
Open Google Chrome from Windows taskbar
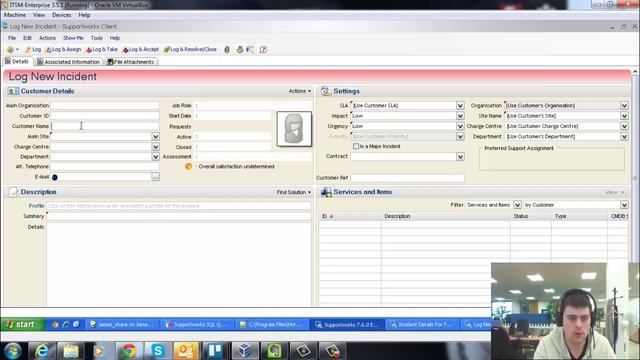click(129, 351)
